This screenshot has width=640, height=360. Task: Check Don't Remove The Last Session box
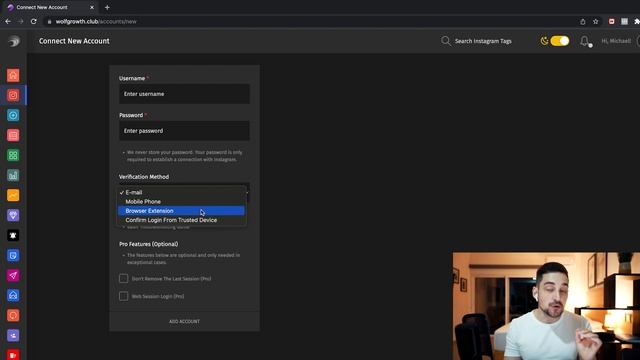[123, 278]
